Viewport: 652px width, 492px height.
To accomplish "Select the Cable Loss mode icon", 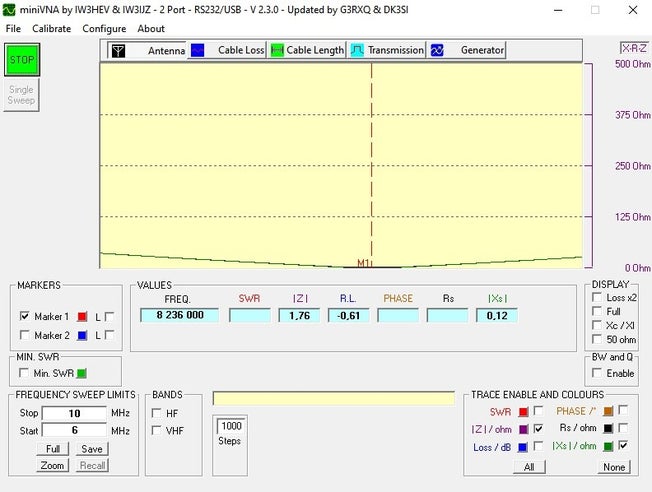I will (198, 50).
